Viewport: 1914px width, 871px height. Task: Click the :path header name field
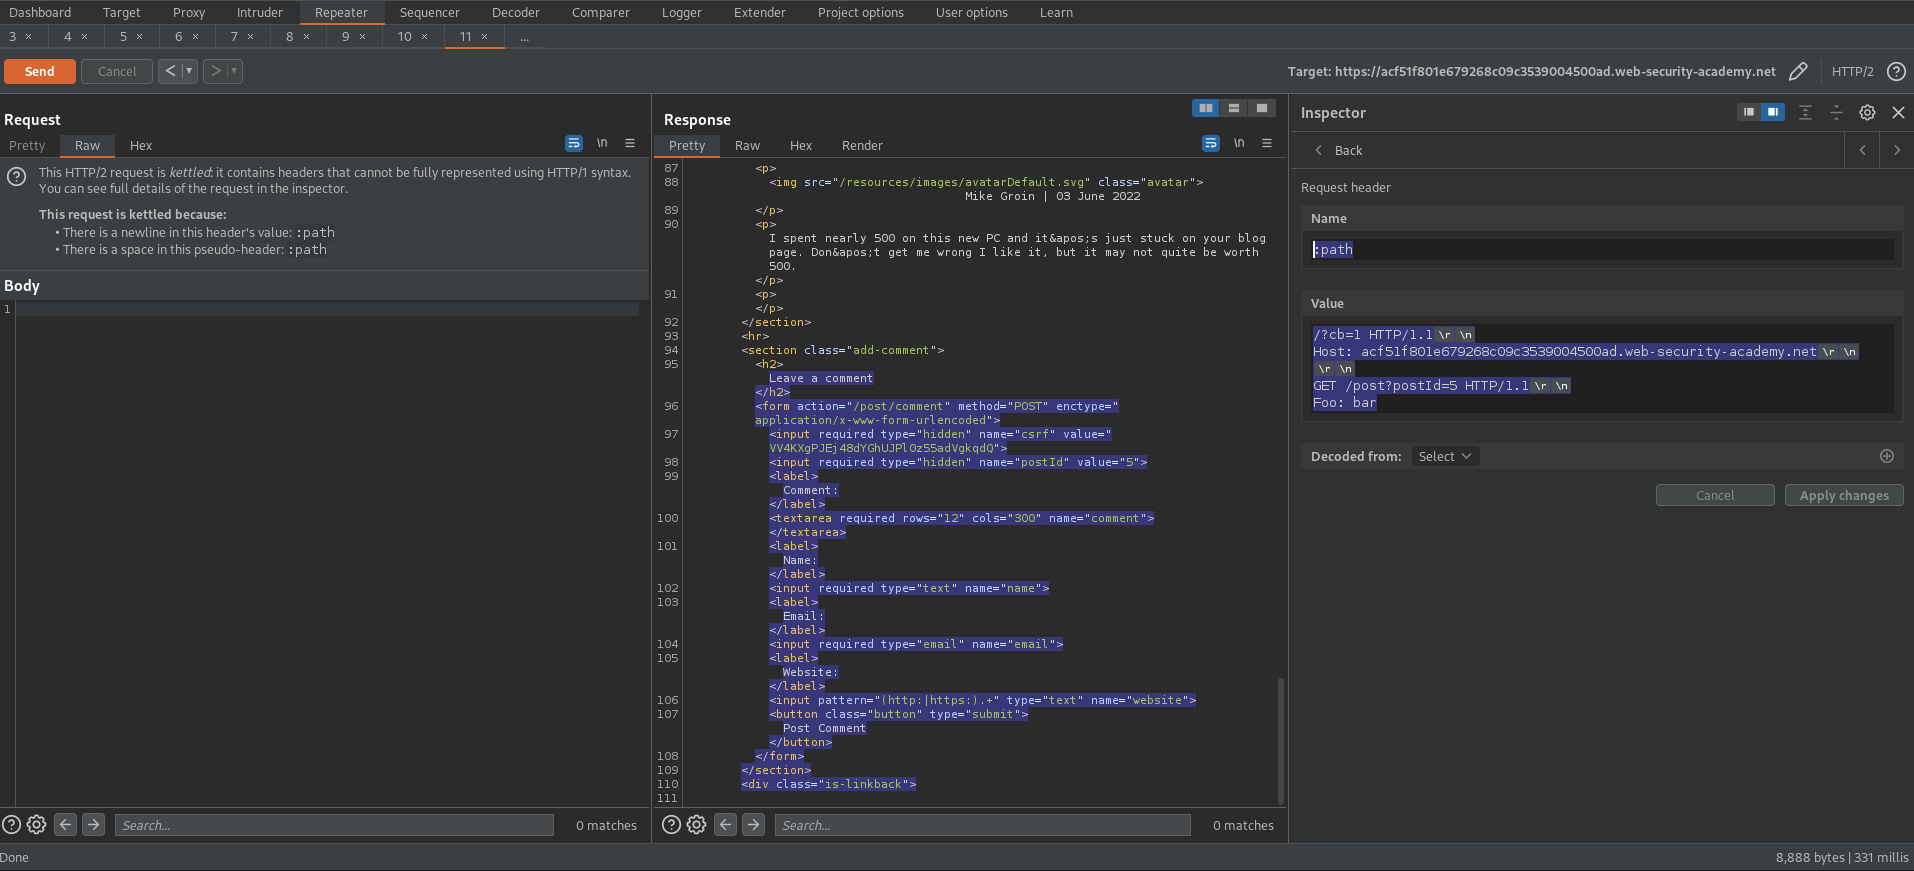tap(1602, 249)
